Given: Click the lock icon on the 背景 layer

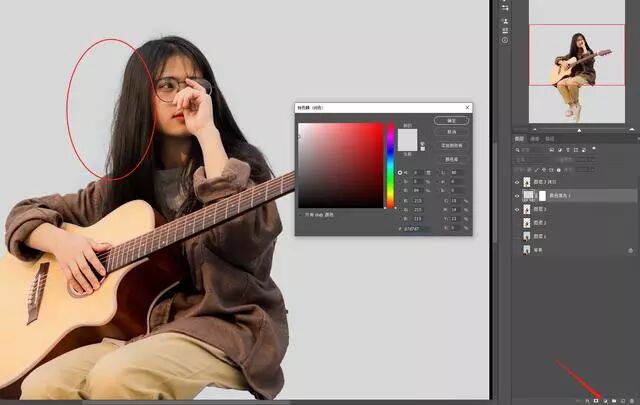Looking at the screenshot, I should click(x=631, y=250).
